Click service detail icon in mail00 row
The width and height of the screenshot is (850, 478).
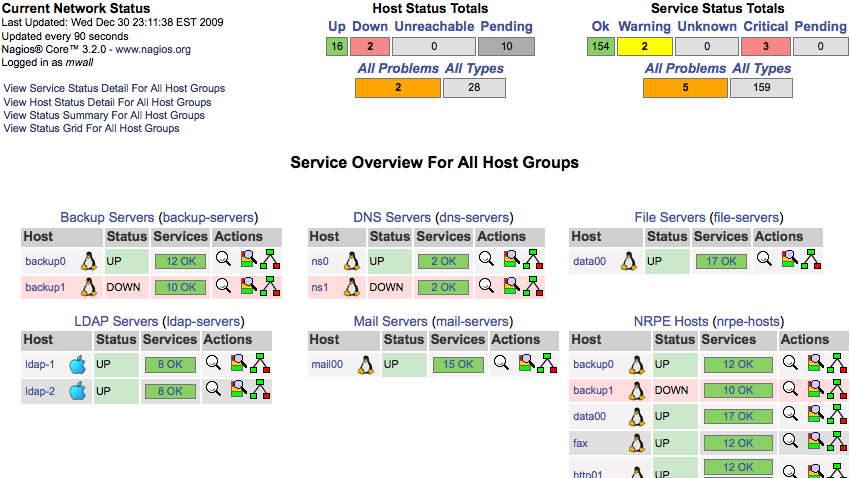(523, 363)
